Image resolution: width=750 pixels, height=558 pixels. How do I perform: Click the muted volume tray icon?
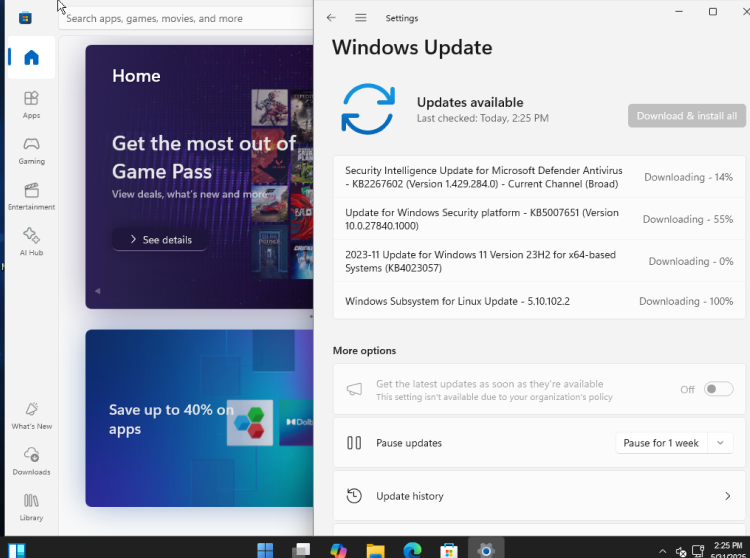(x=681, y=551)
